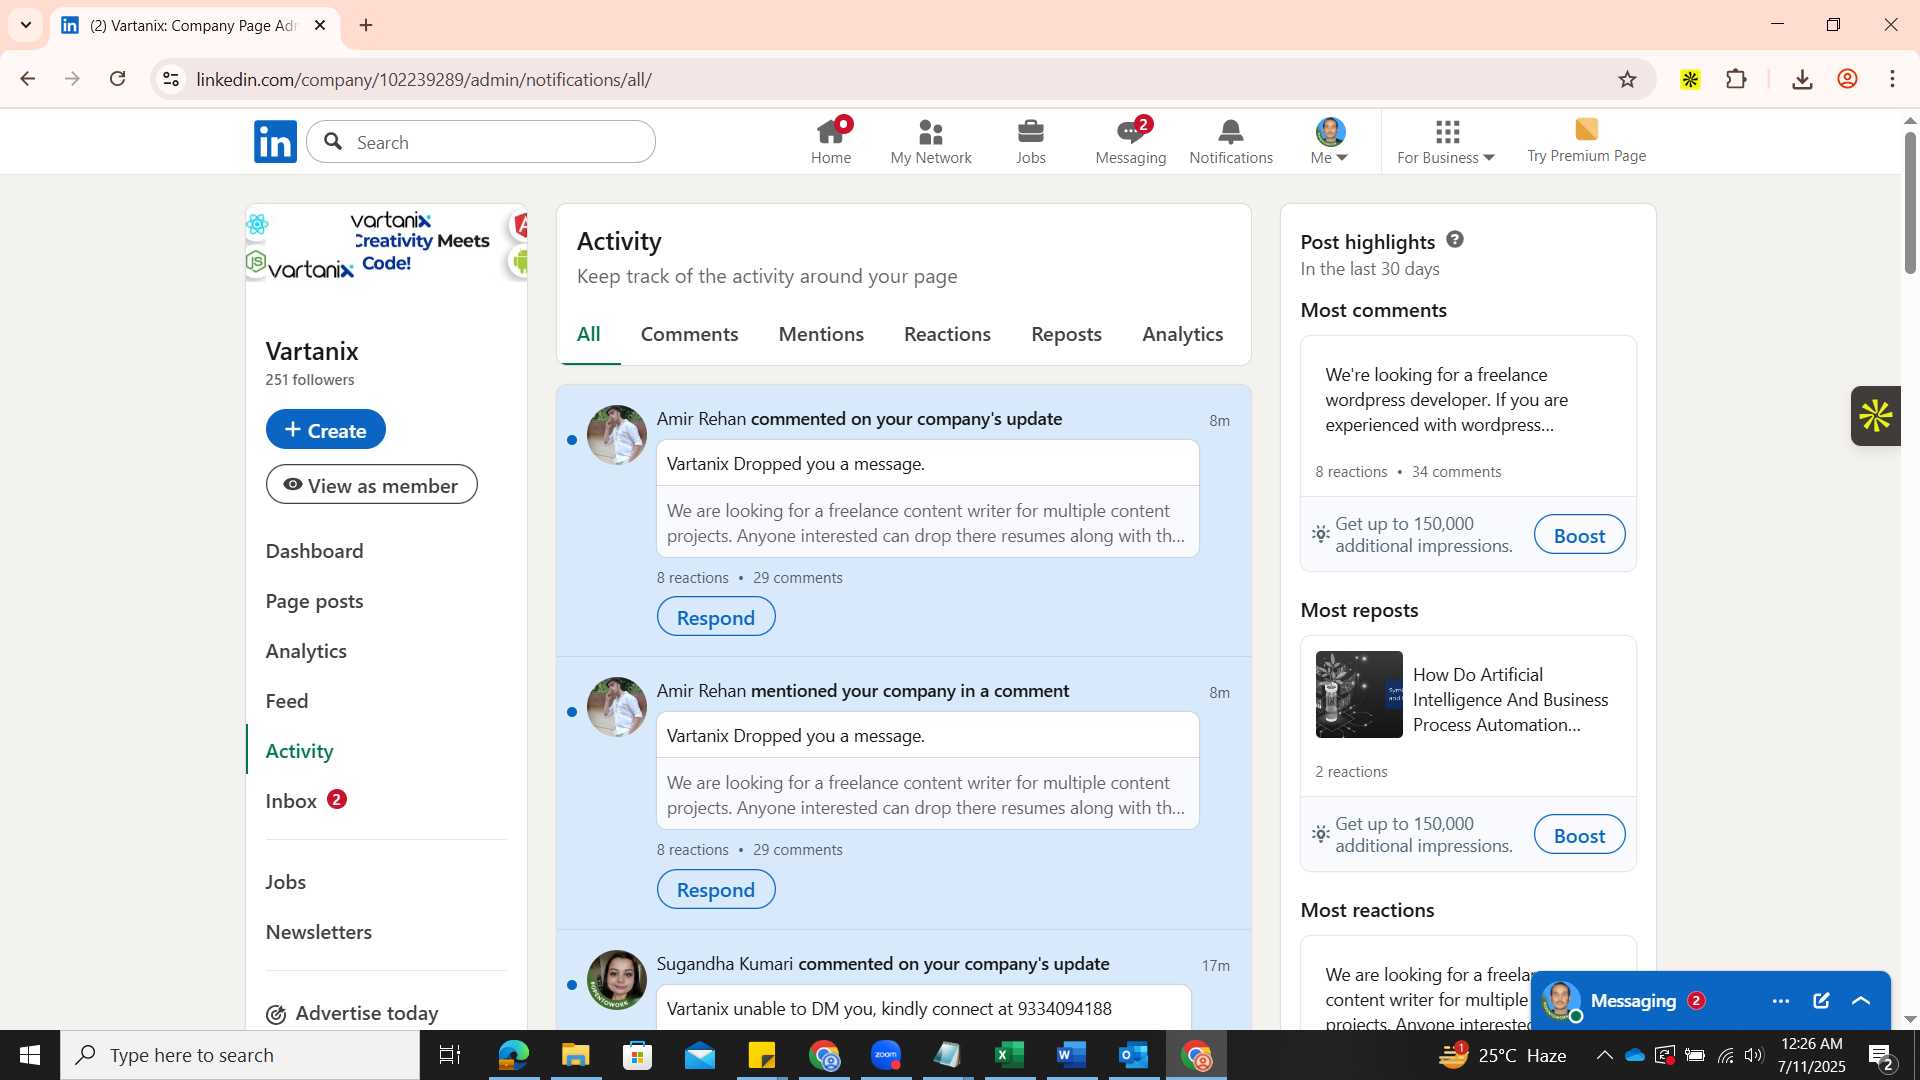Open freelance wordpress developer post text
This screenshot has width=1920, height=1080.
click(x=1447, y=400)
